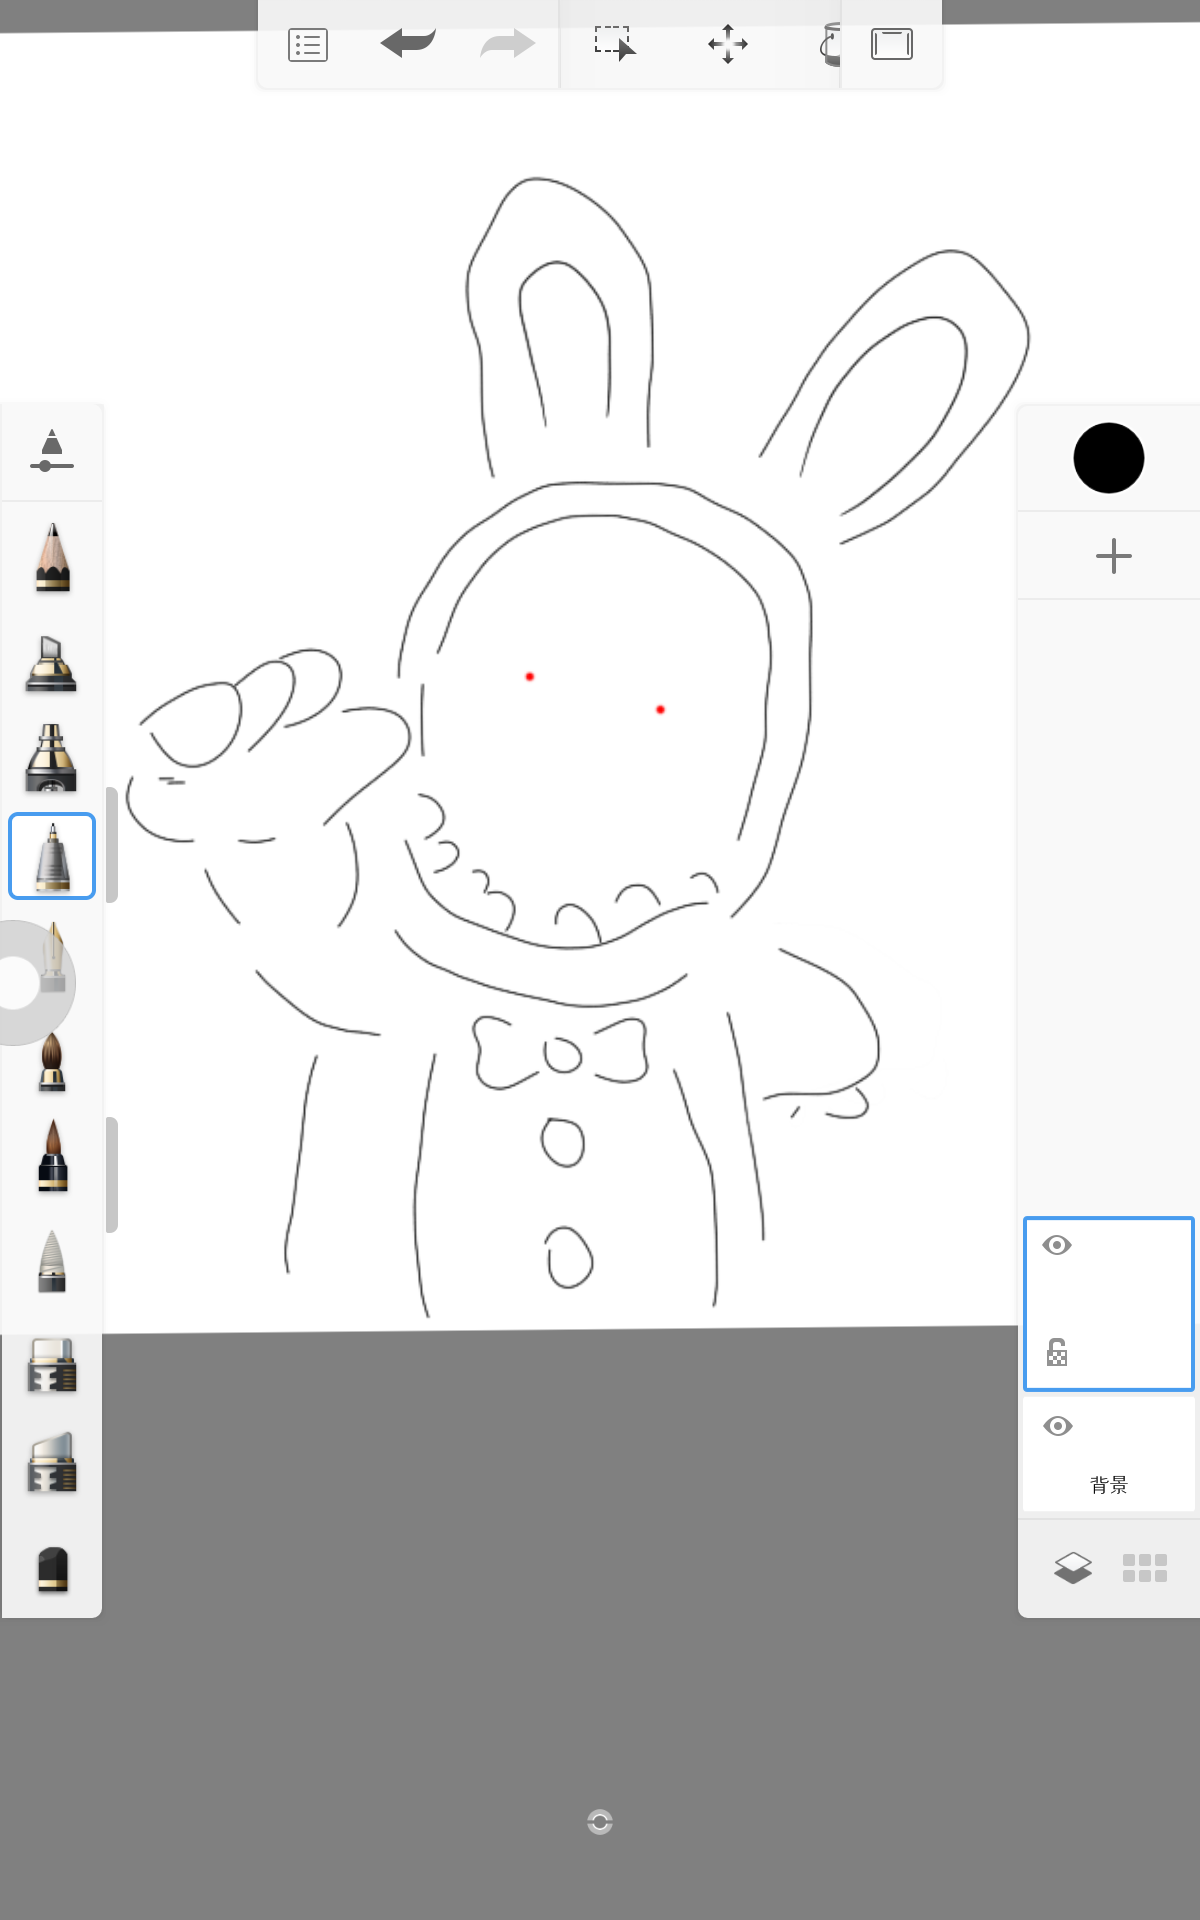This screenshot has height=1920, width=1200.
Task: Open the layers panel tab
Action: pos(1073,1568)
